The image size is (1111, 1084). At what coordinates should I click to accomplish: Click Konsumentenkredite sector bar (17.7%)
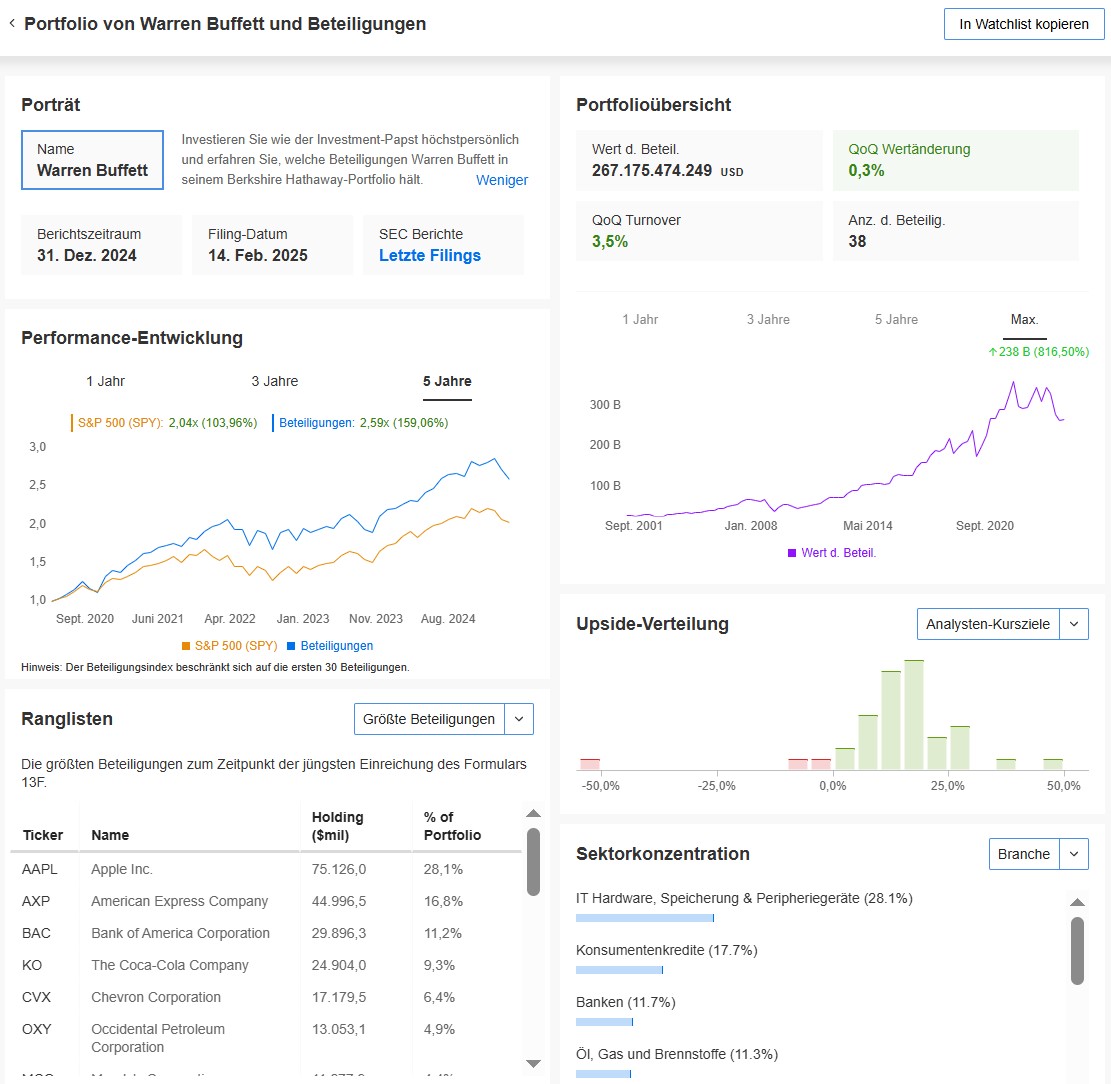coord(619,970)
